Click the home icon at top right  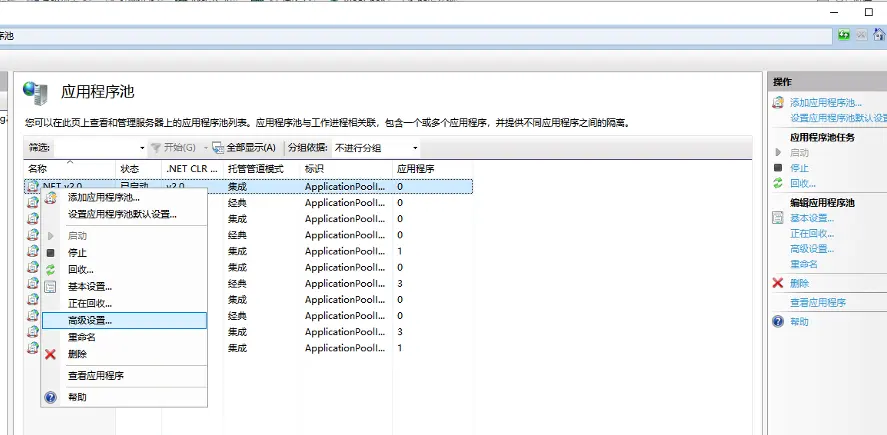click(x=879, y=35)
